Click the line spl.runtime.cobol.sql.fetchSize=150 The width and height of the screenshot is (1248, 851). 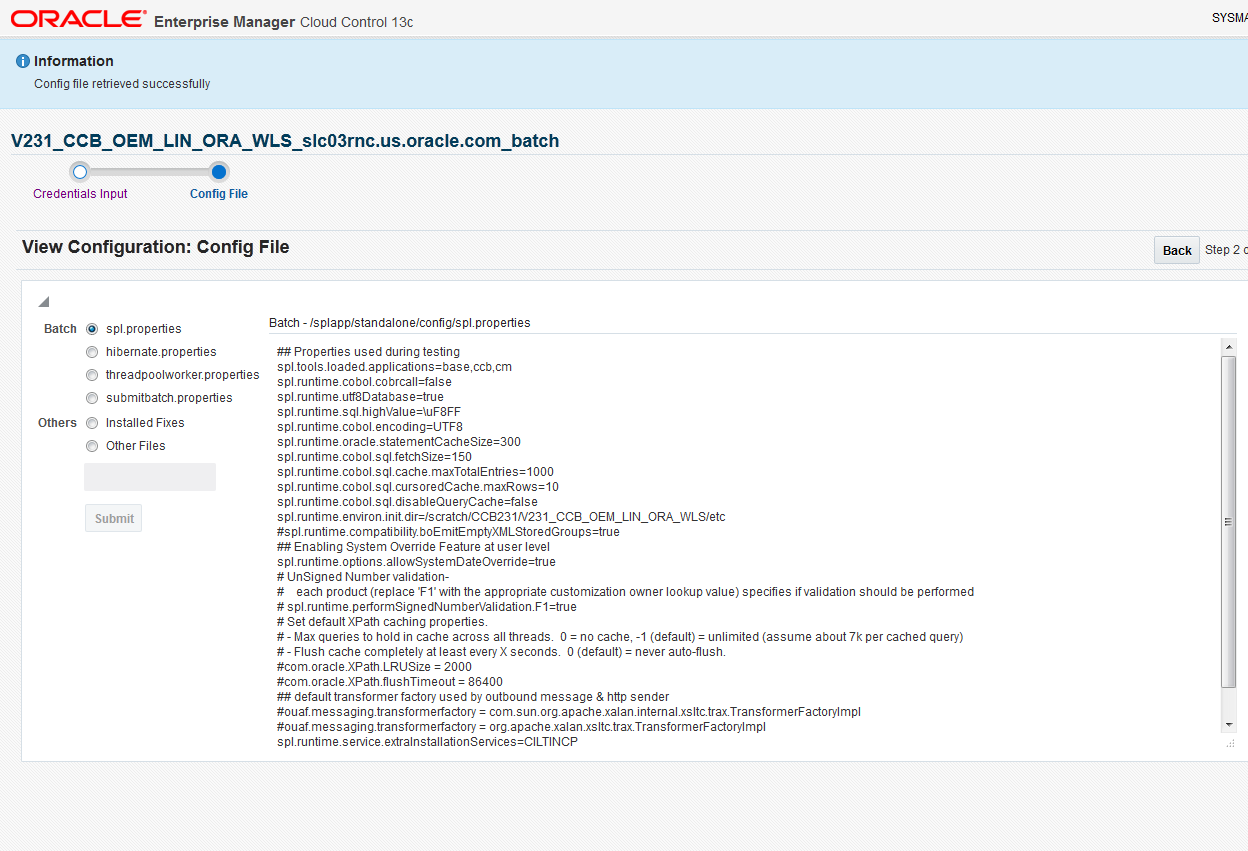point(374,457)
